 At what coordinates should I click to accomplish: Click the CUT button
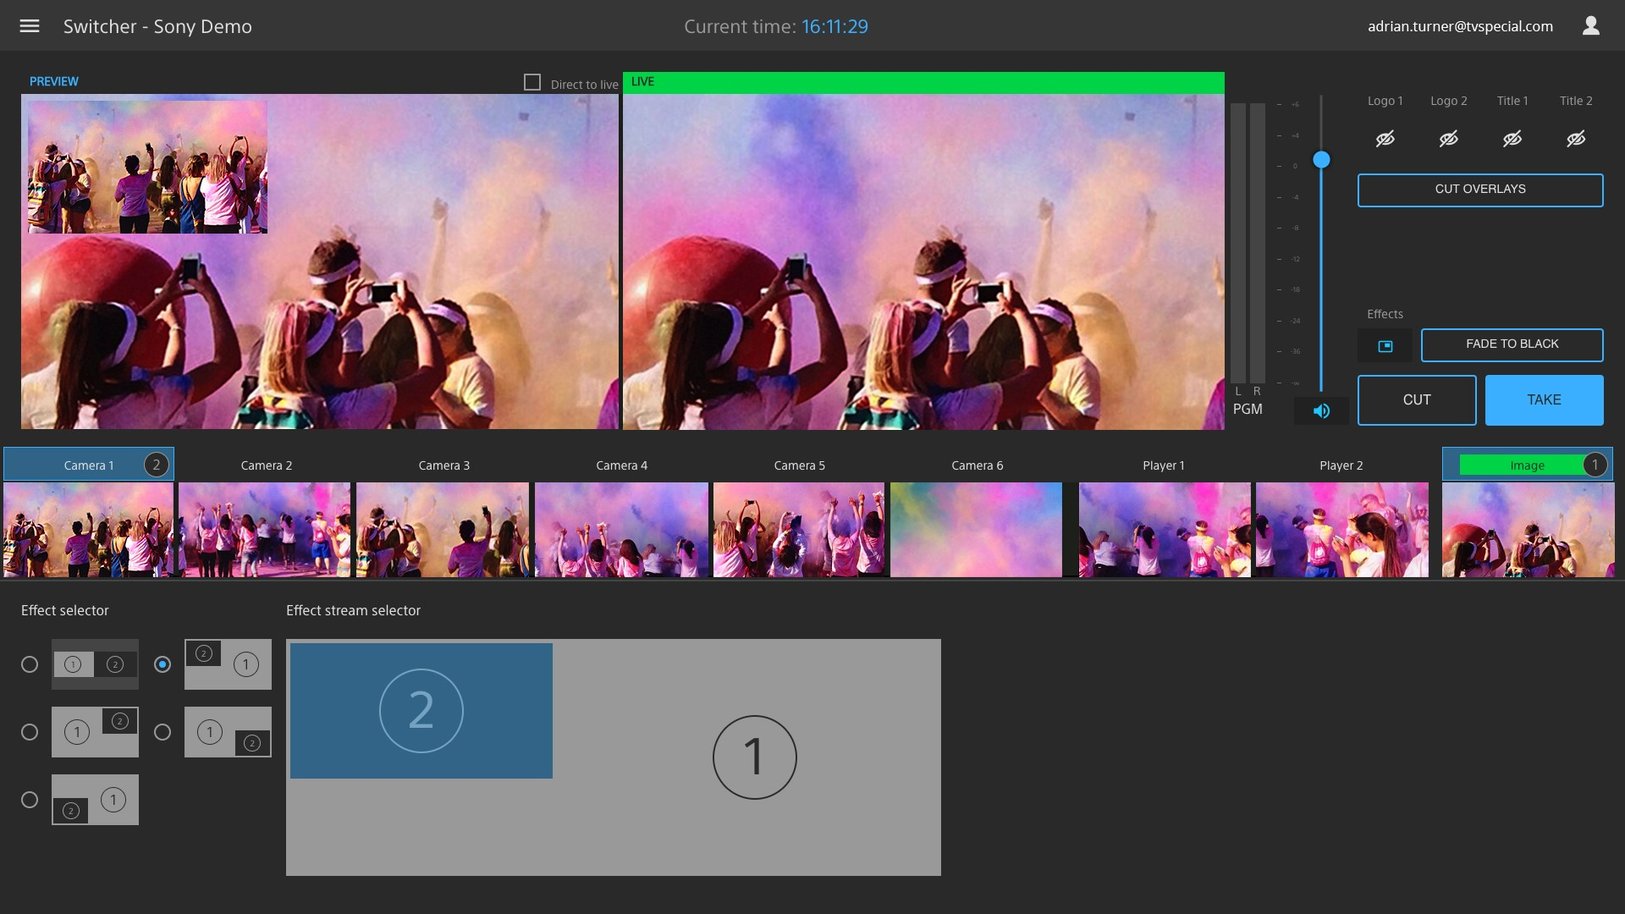click(x=1416, y=399)
